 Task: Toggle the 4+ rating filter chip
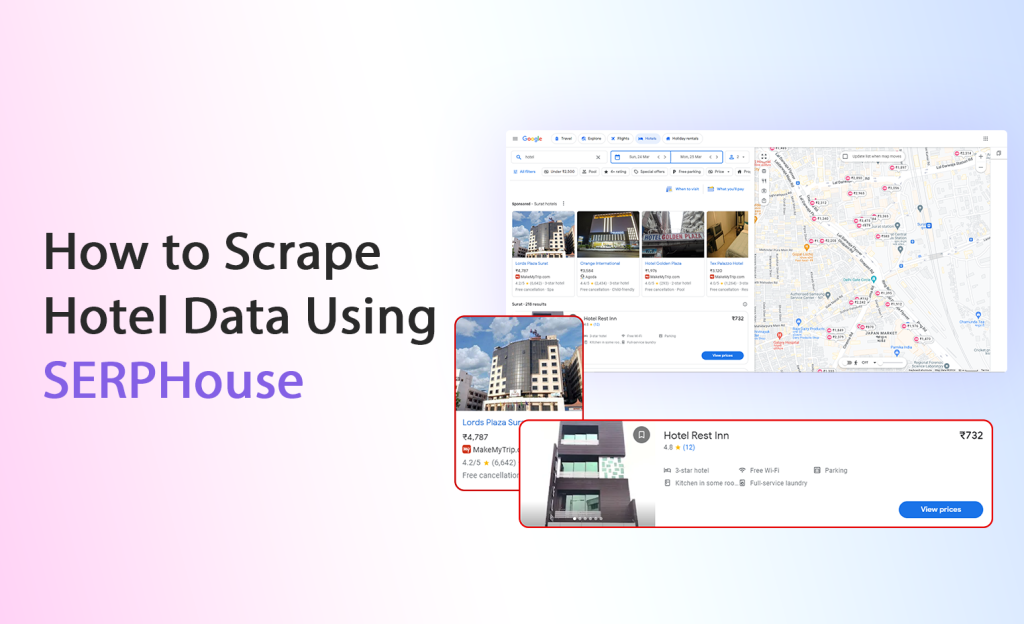click(616, 172)
